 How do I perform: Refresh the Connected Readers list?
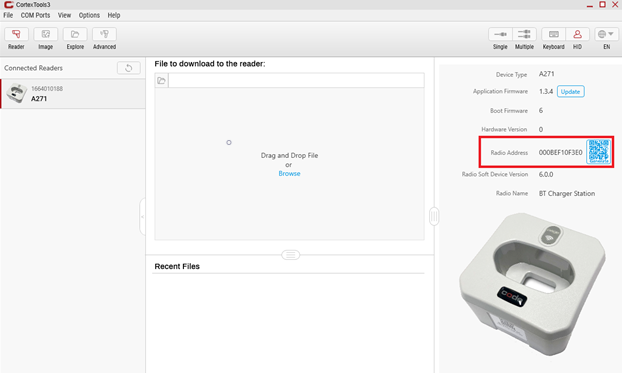click(129, 68)
